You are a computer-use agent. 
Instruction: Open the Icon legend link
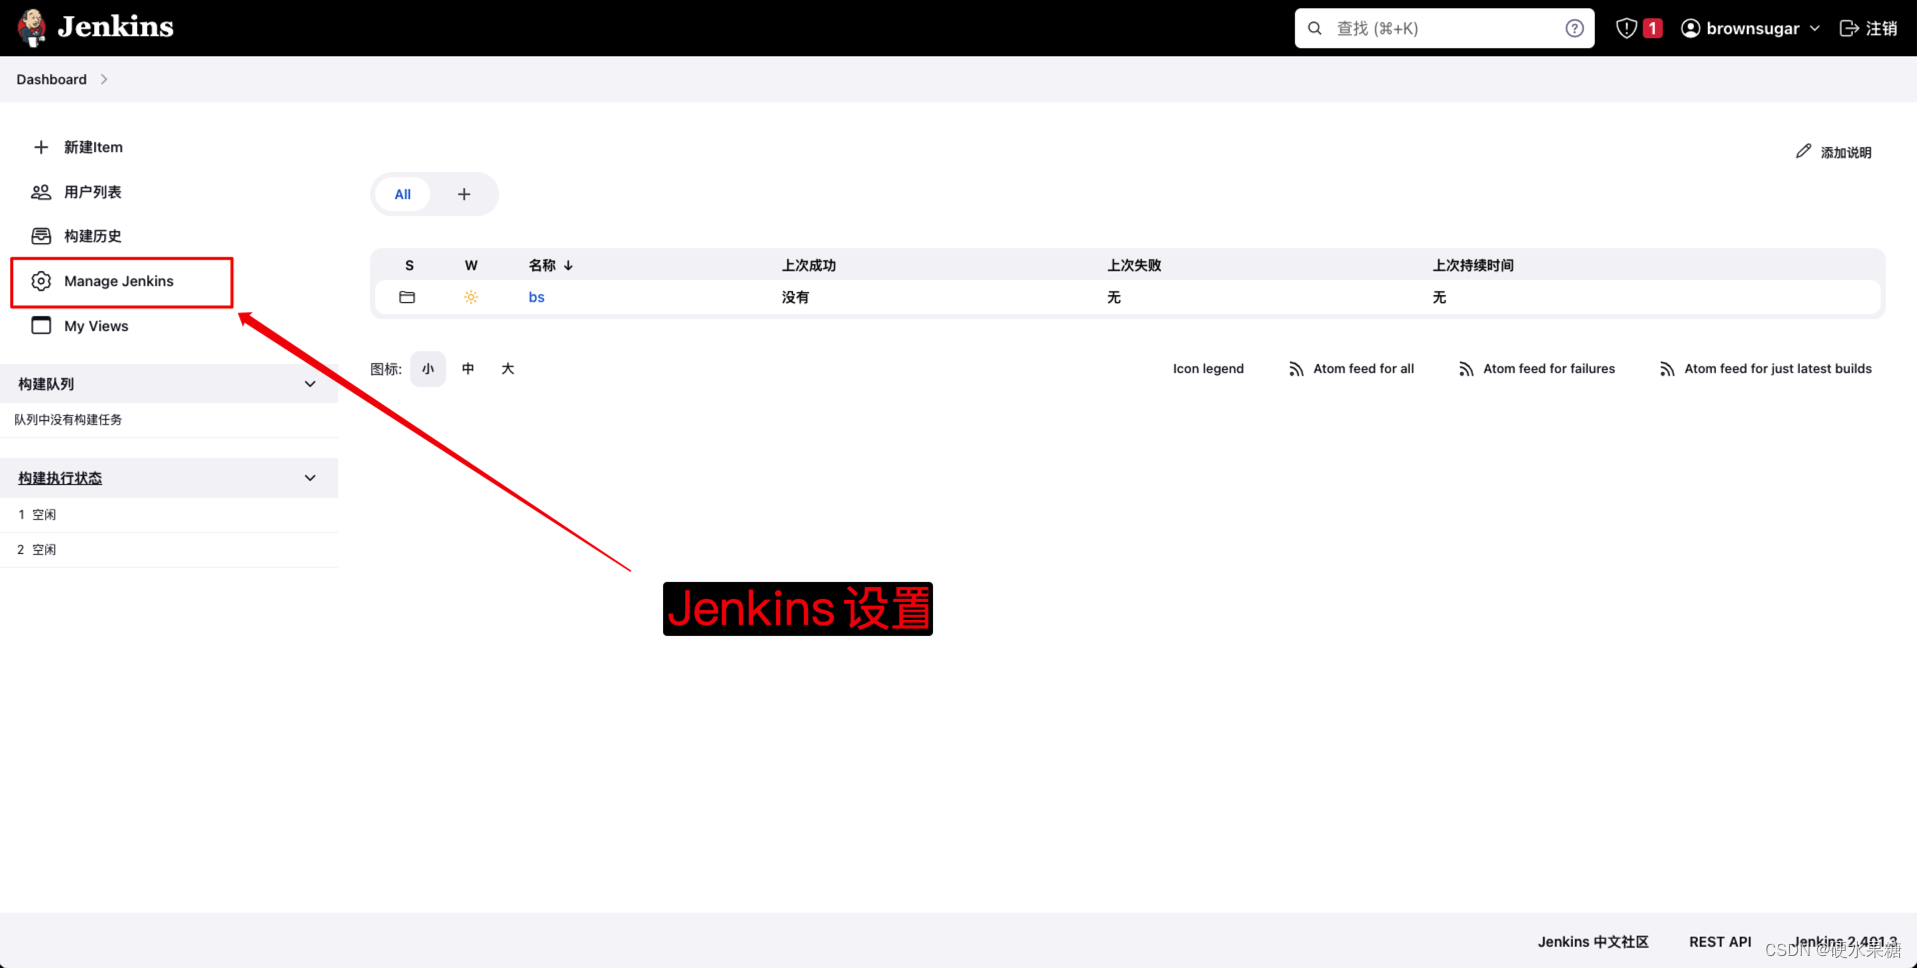point(1208,369)
